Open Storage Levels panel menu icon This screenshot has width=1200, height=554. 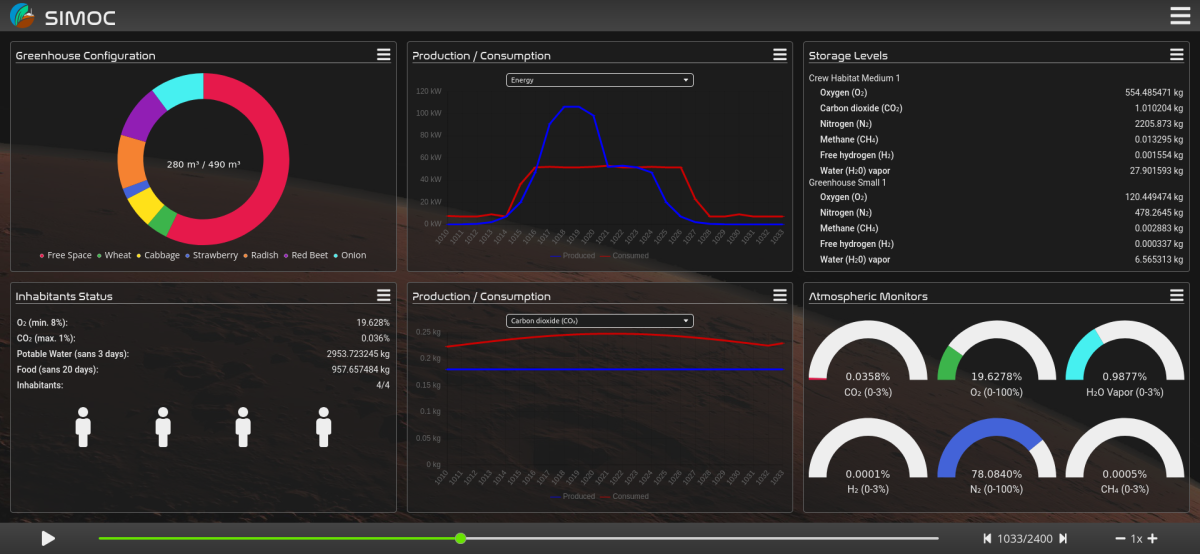[1177, 55]
